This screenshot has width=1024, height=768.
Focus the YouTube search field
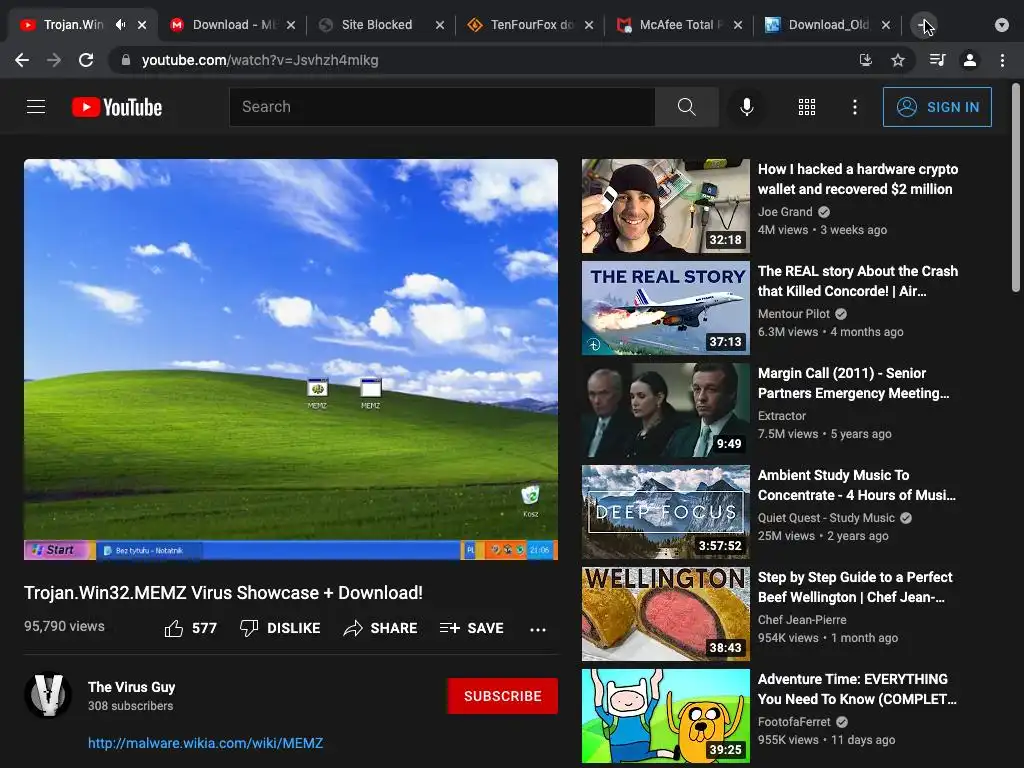pos(442,107)
